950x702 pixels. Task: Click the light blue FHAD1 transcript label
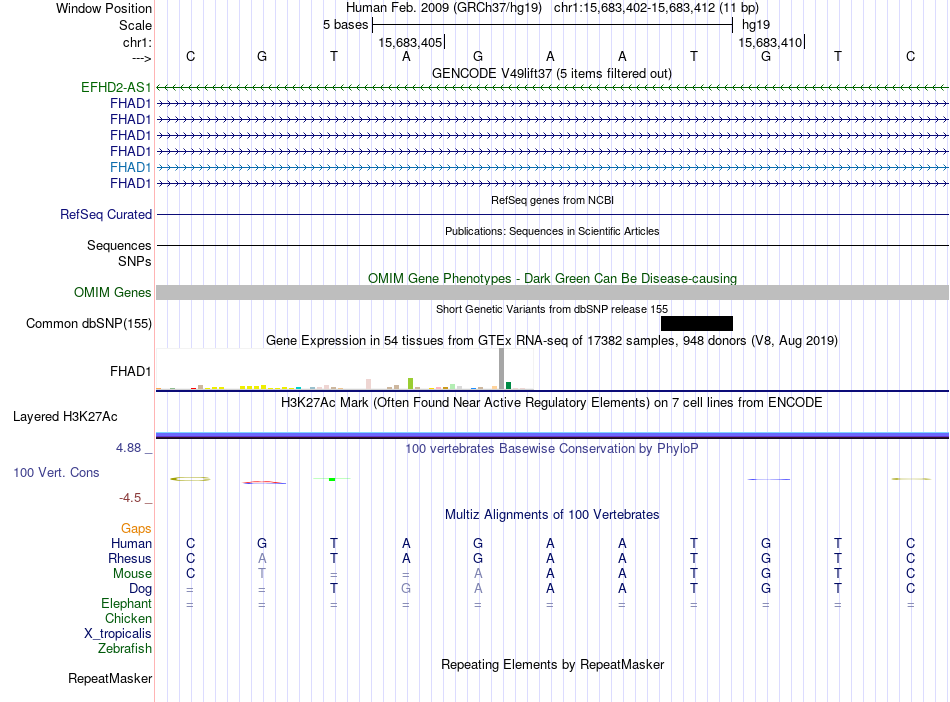[x=130, y=167]
